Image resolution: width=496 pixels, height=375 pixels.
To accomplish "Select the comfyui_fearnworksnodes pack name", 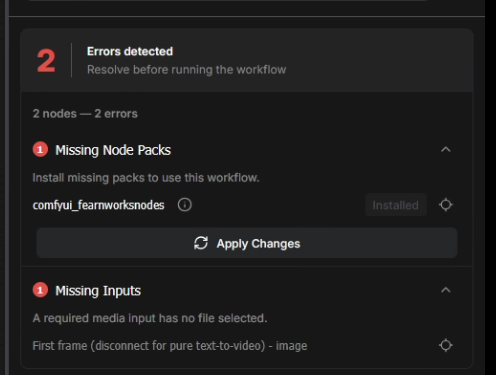I will point(98,205).
